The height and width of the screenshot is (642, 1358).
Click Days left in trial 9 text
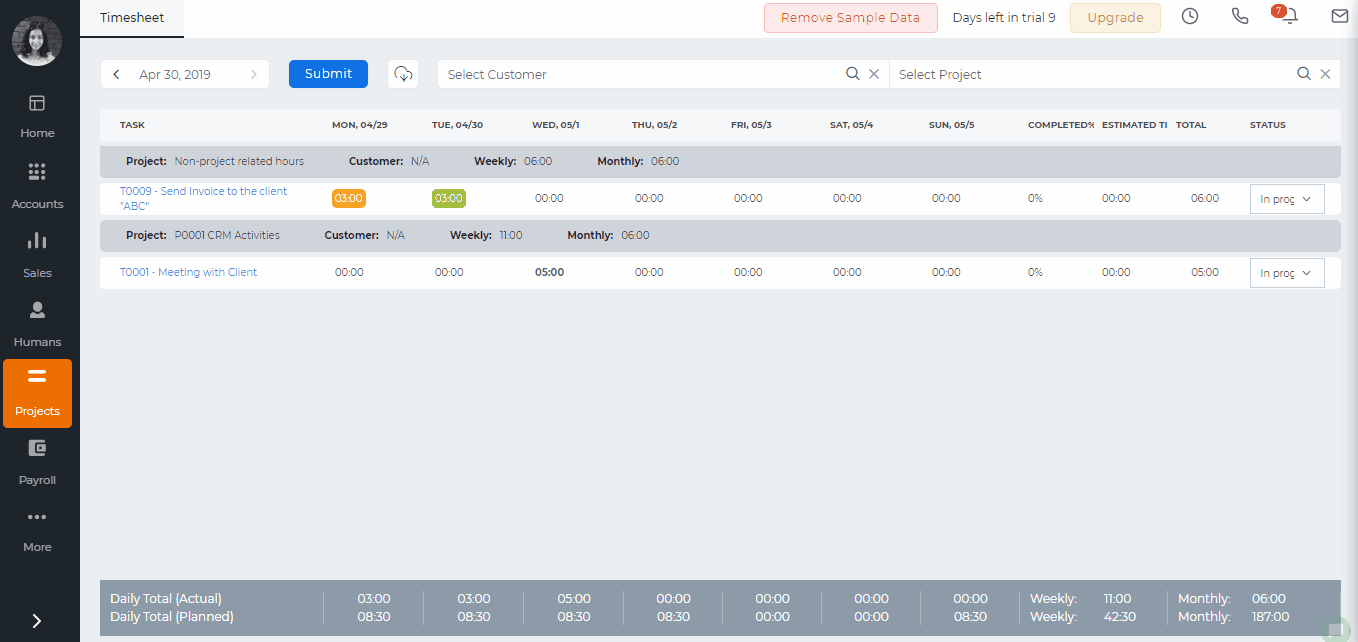tap(1004, 18)
